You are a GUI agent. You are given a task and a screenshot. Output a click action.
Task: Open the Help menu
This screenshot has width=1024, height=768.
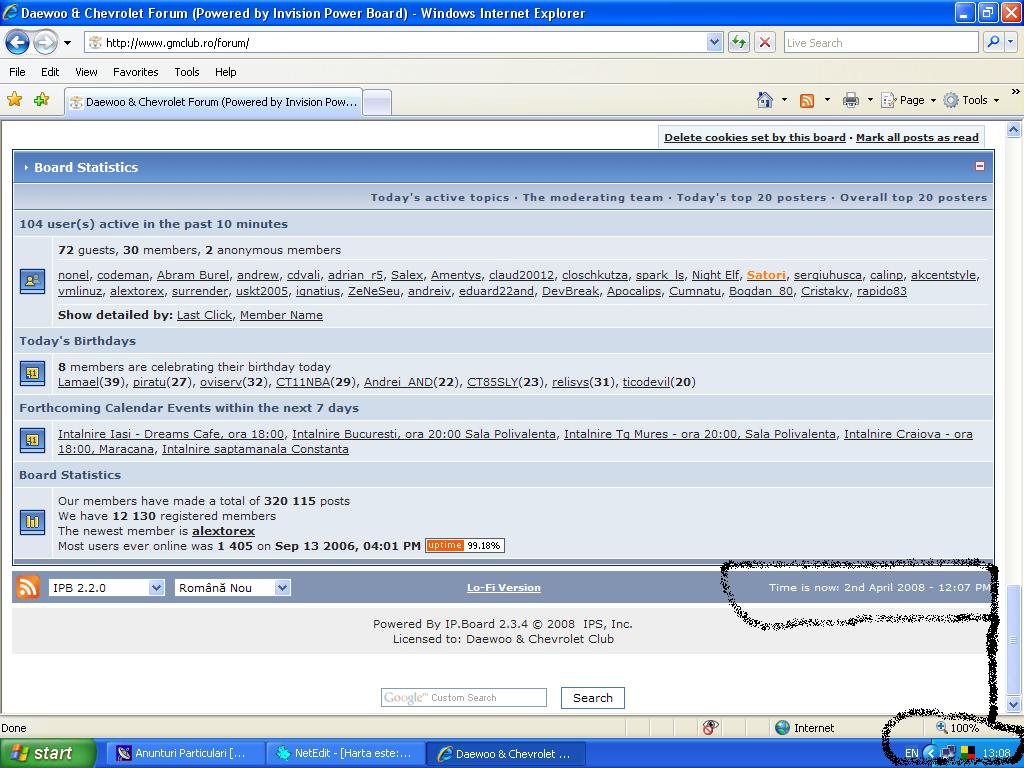pyautogui.click(x=225, y=72)
